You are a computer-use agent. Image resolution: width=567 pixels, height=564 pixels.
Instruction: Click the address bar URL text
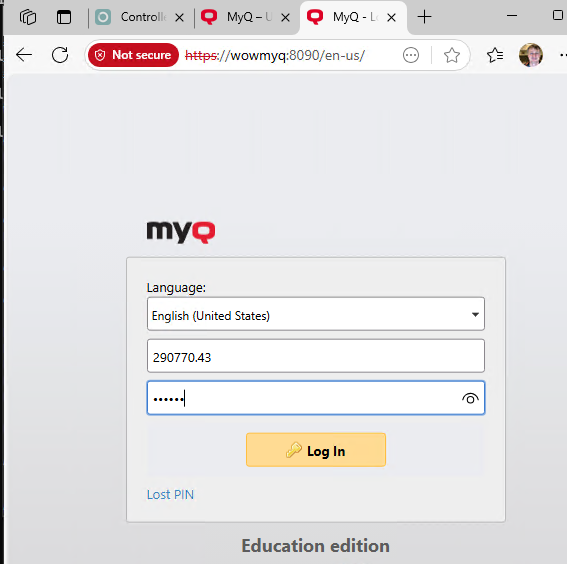coord(275,55)
